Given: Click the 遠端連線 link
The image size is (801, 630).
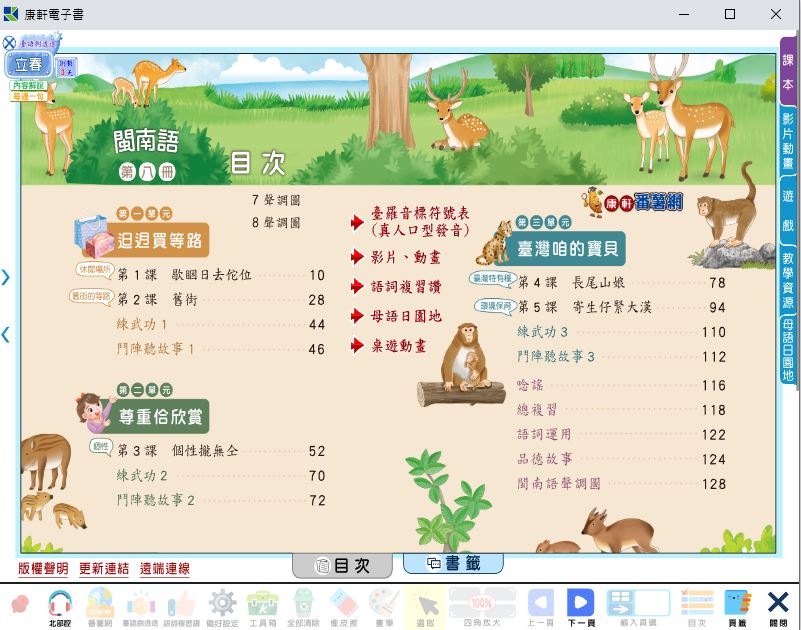Looking at the screenshot, I should pyautogui.click(x=165, y=569).
